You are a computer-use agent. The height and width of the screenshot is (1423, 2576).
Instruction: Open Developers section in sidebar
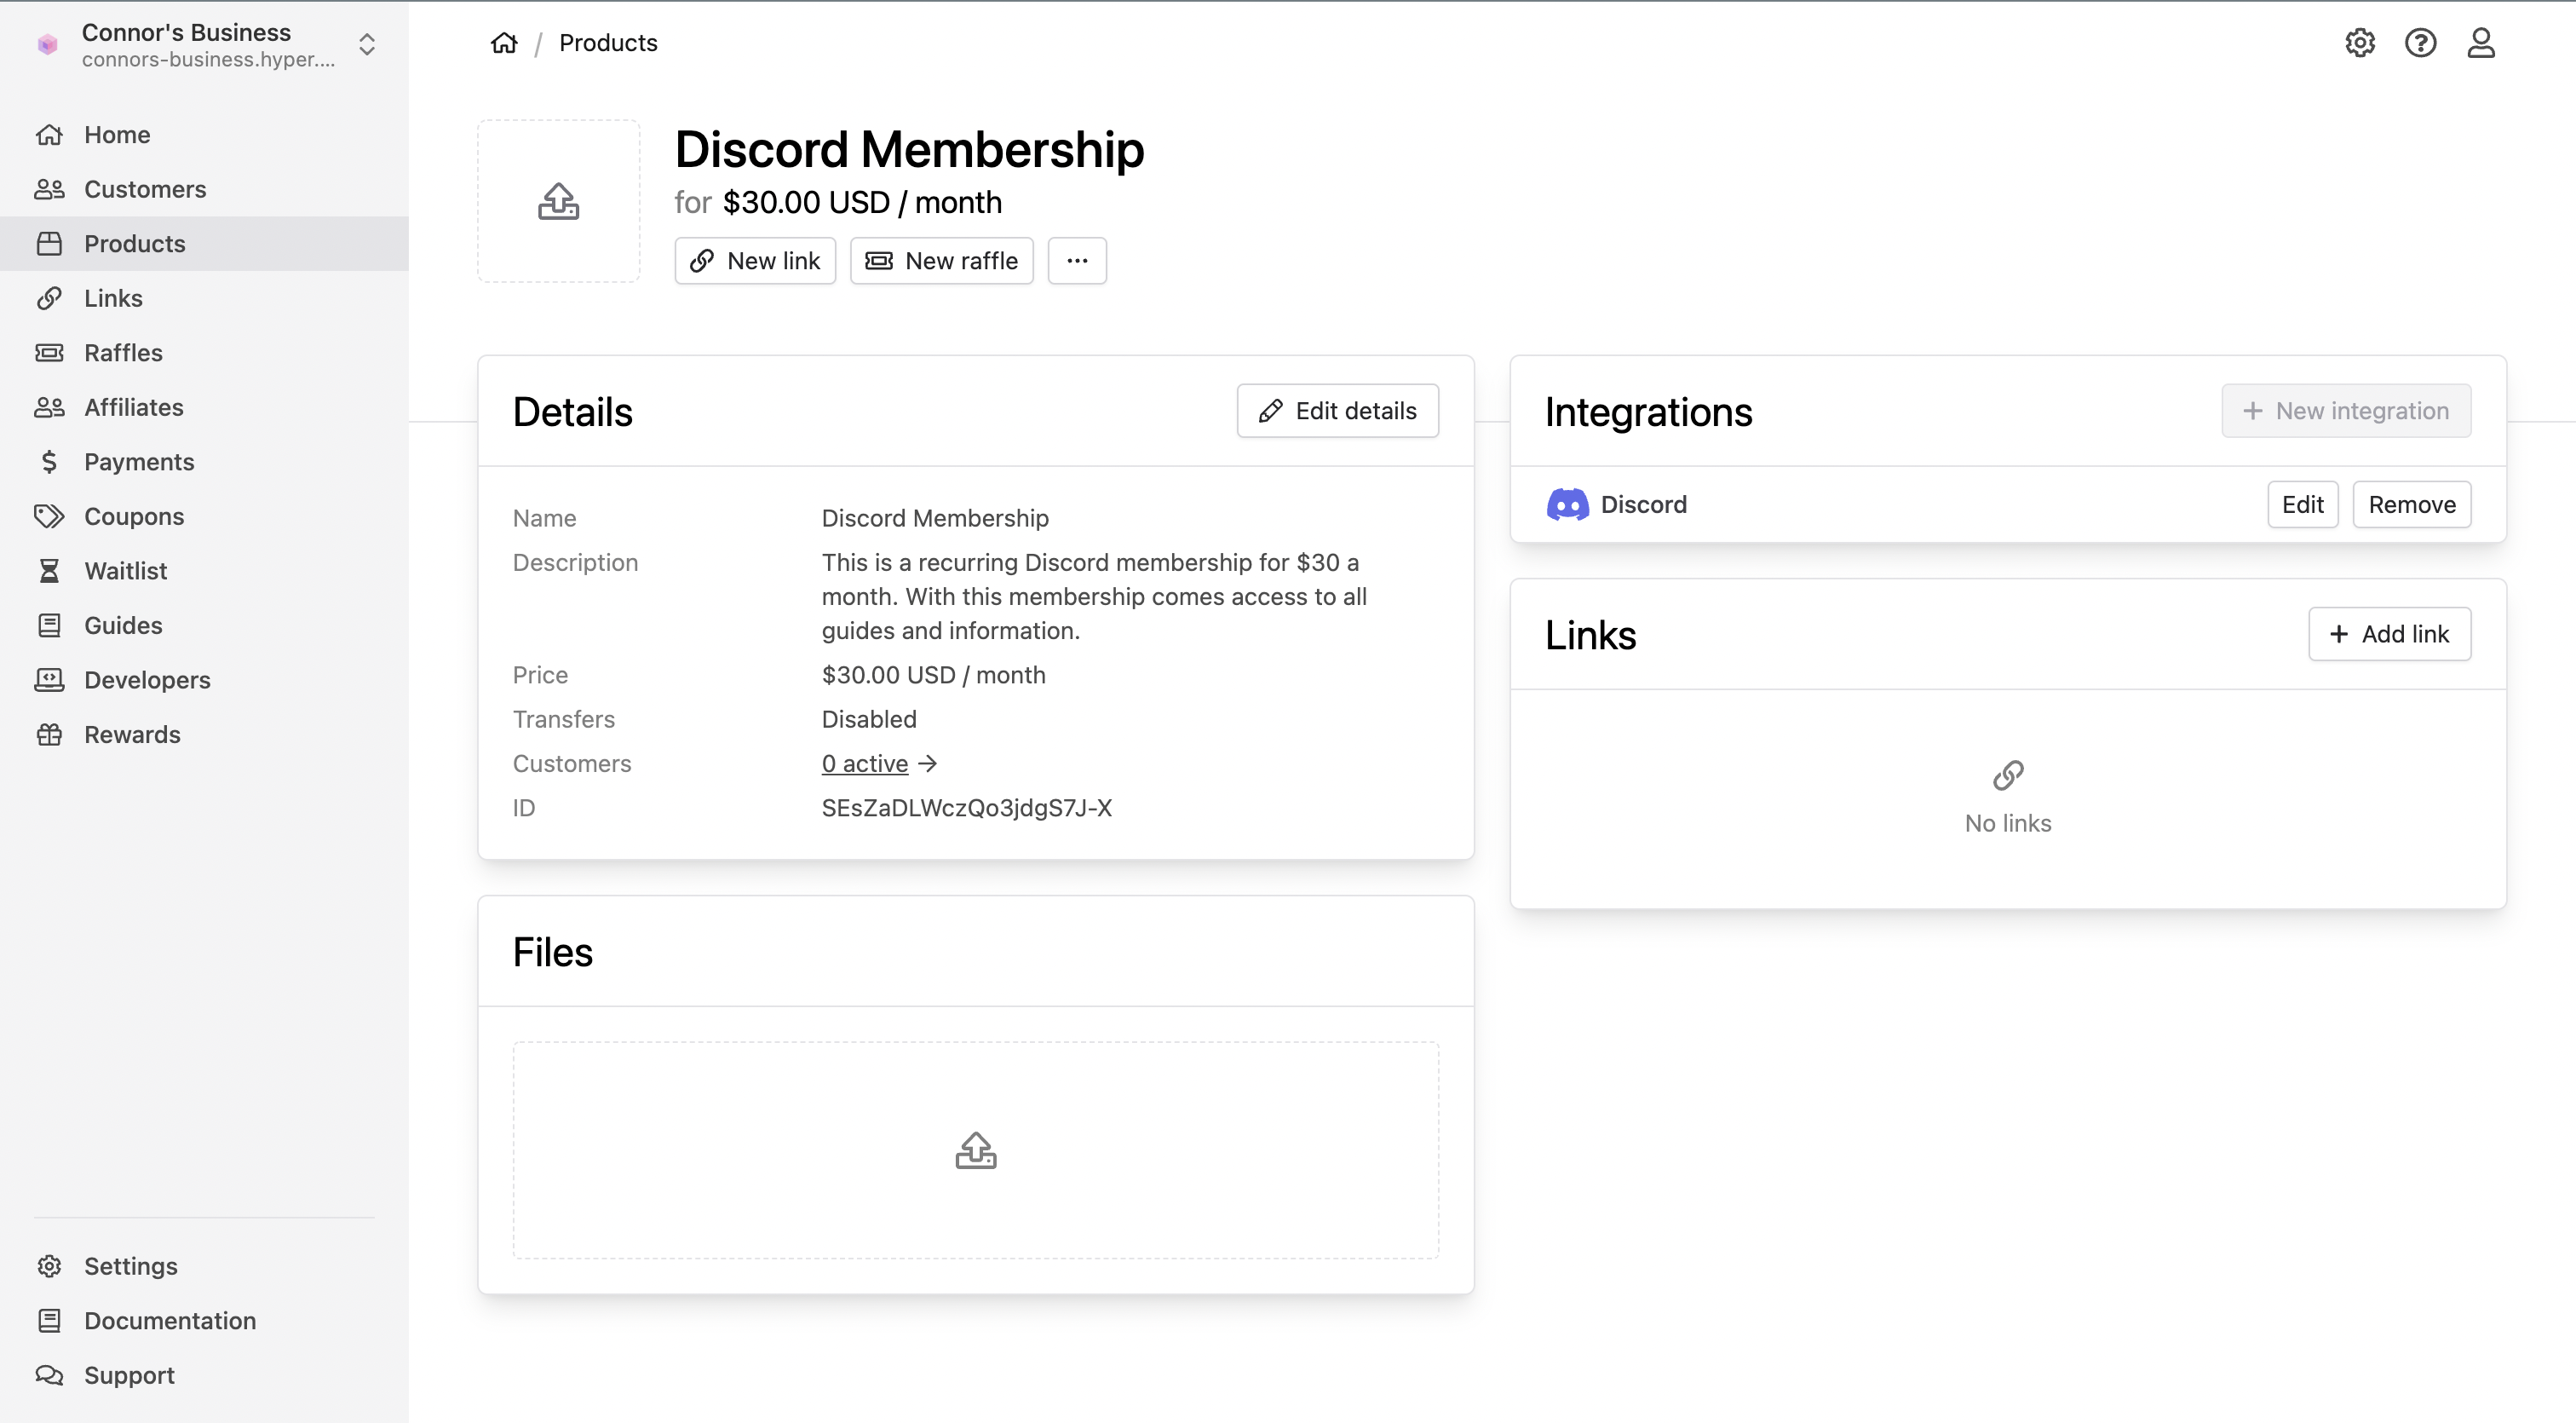coord(147,680)
